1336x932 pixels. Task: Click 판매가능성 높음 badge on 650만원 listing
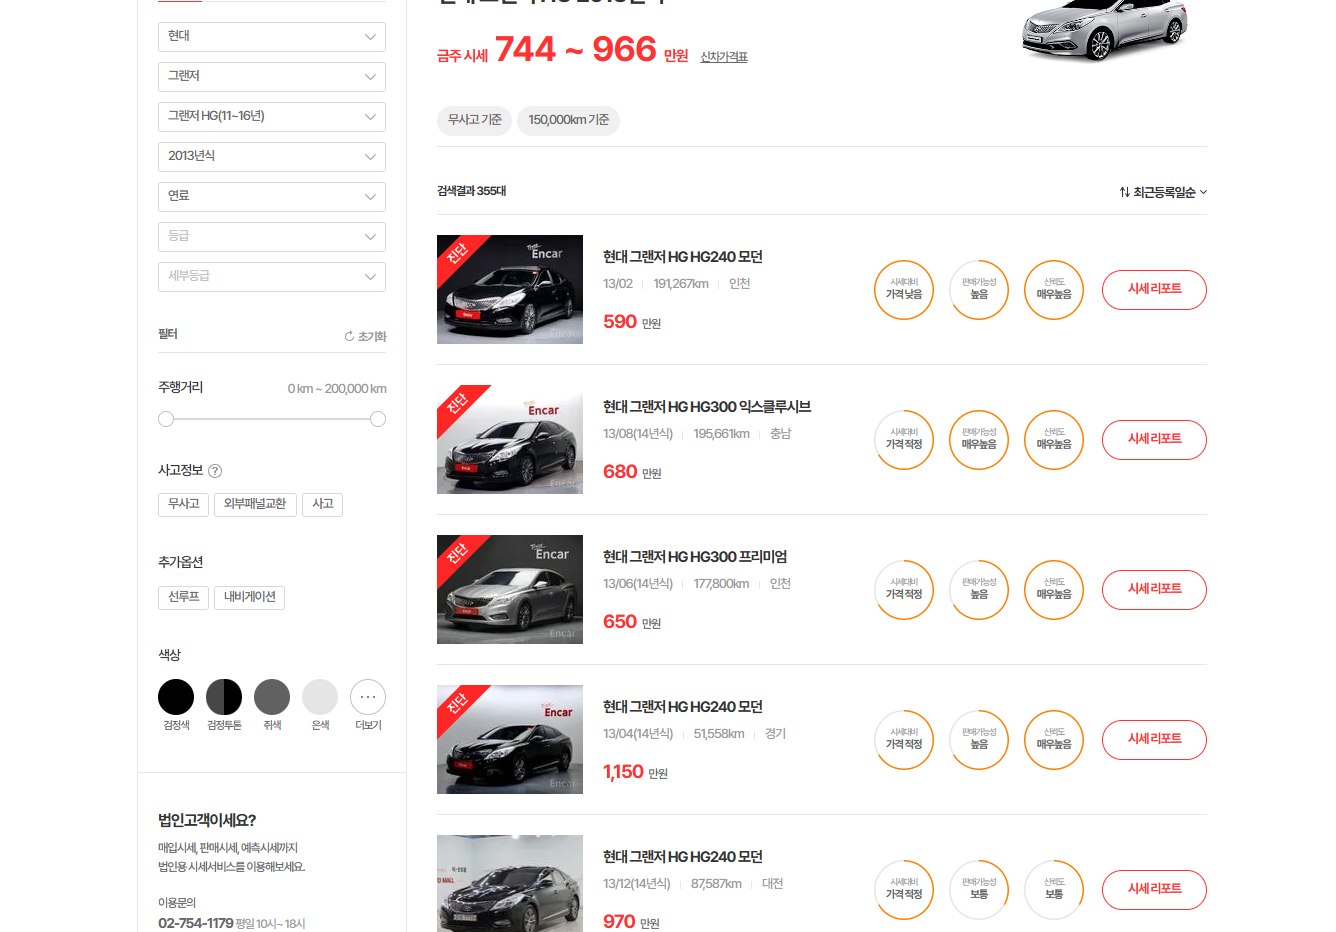(x=979, y=590)
